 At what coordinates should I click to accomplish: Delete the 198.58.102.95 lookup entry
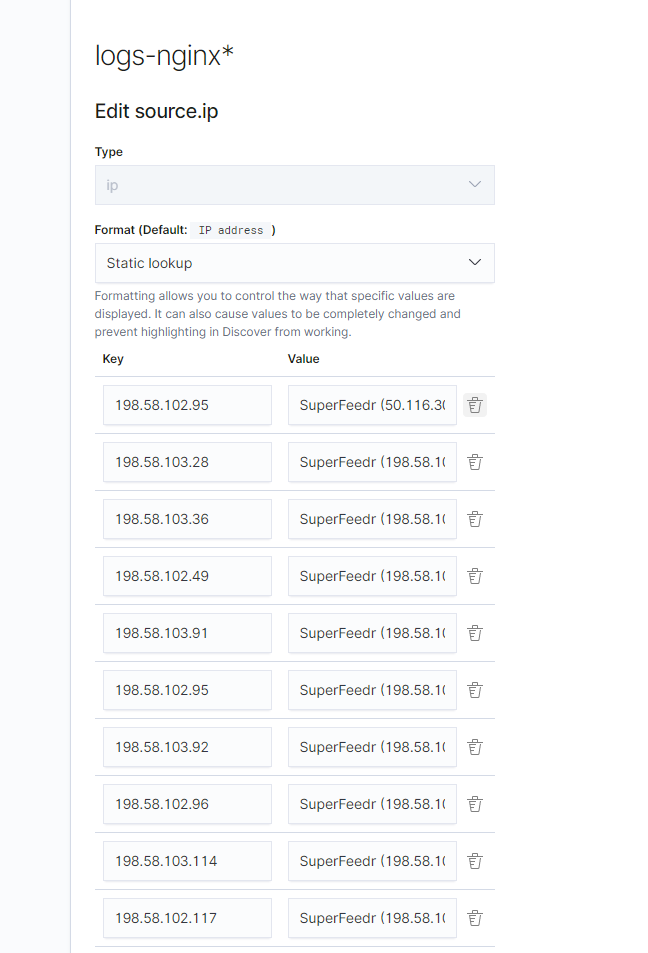click(x=475, y=405)
